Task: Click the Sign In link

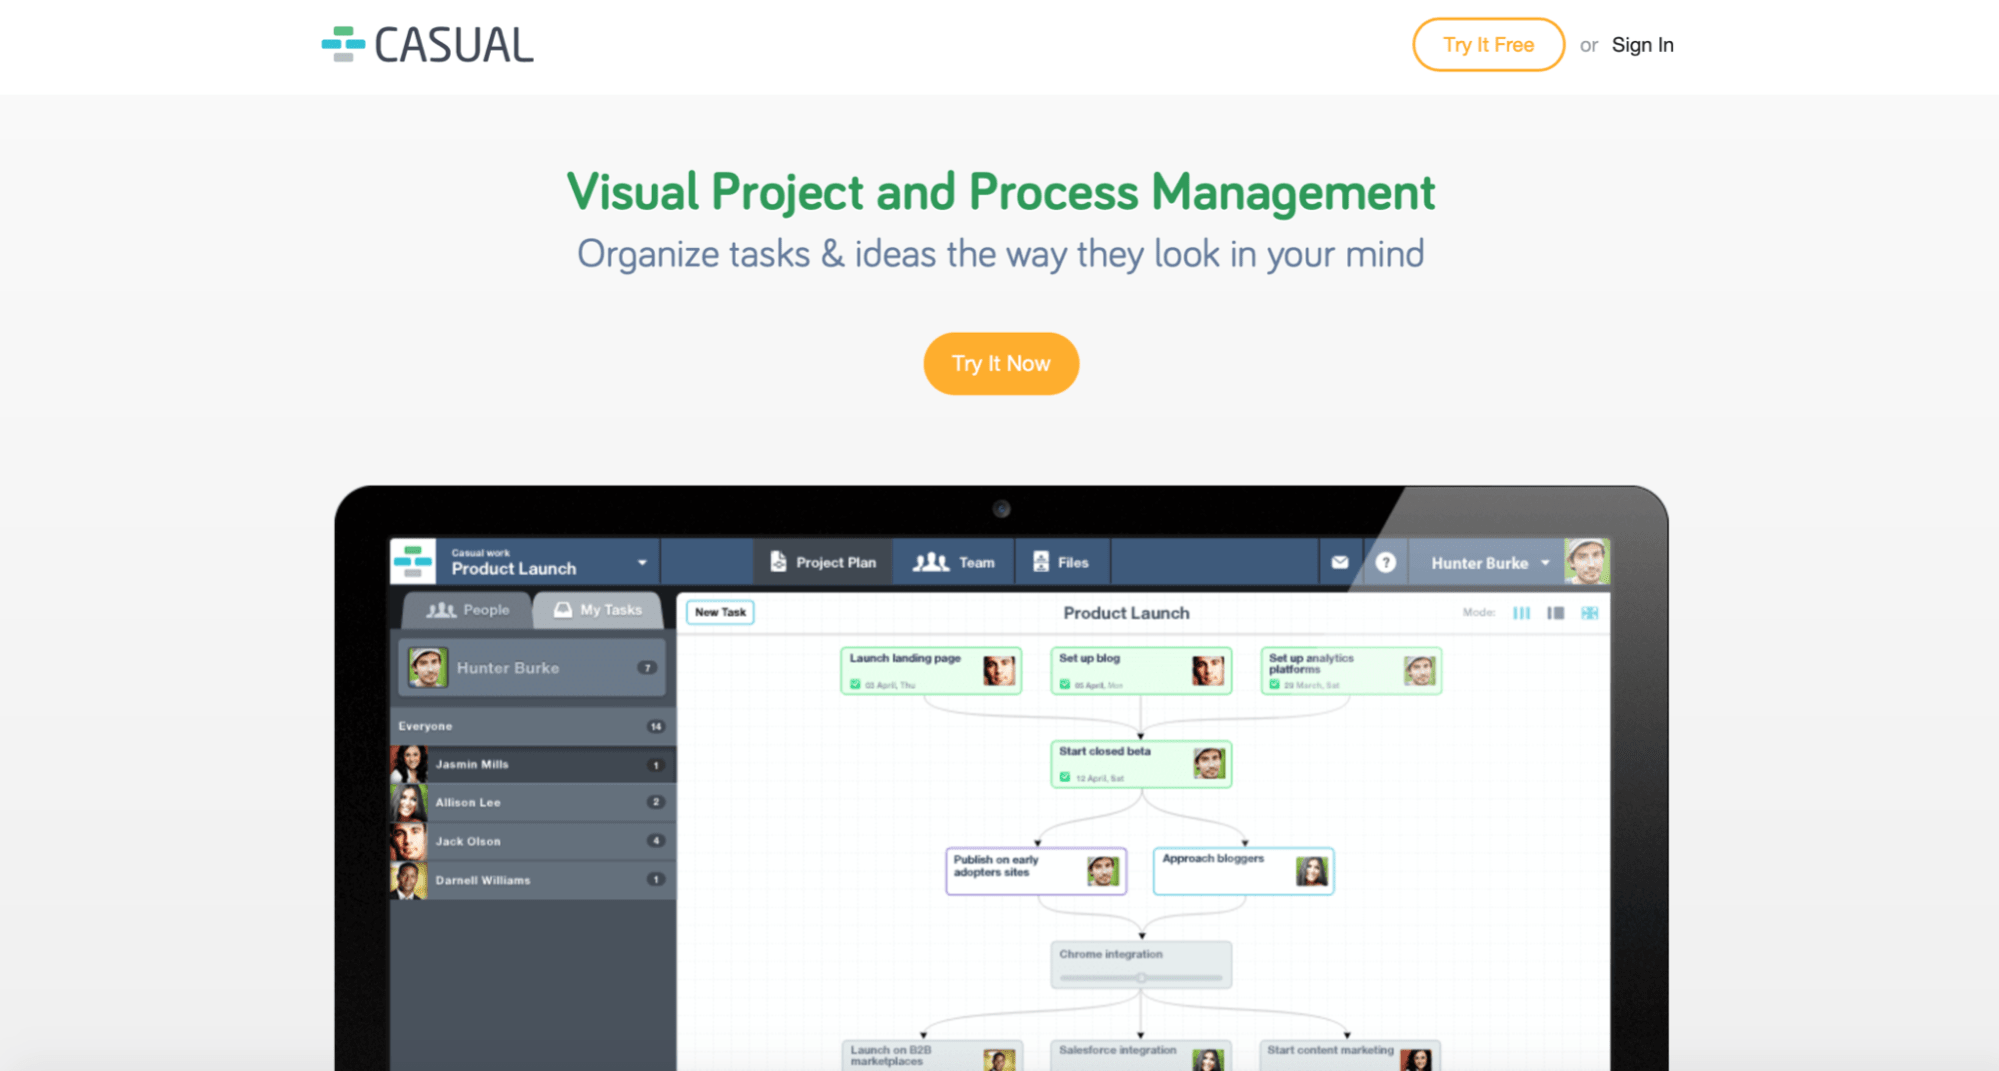Action: [x=1642, y=45]
